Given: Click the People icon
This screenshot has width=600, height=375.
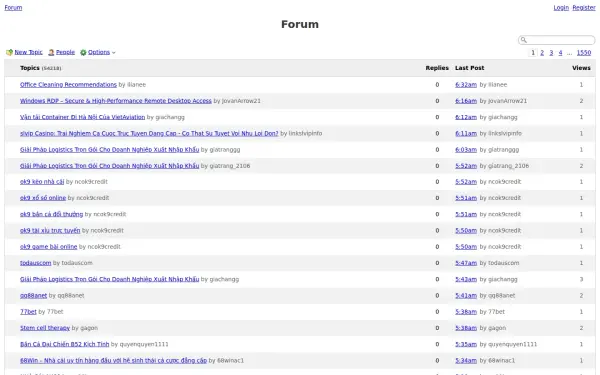Looking at the screenshot, I should 51,52.
